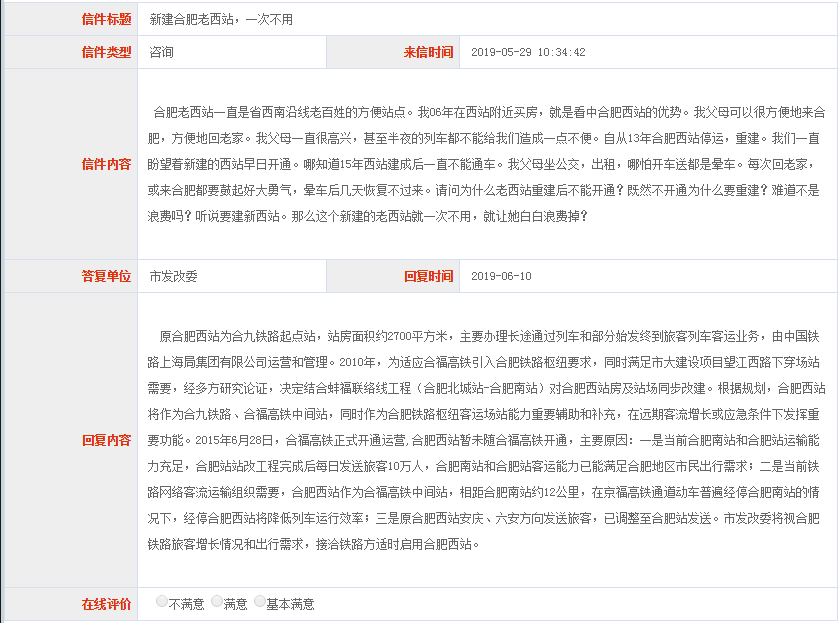840x623 pixels.
Task: Click the 答复单位 label
Action: [106, 276]
